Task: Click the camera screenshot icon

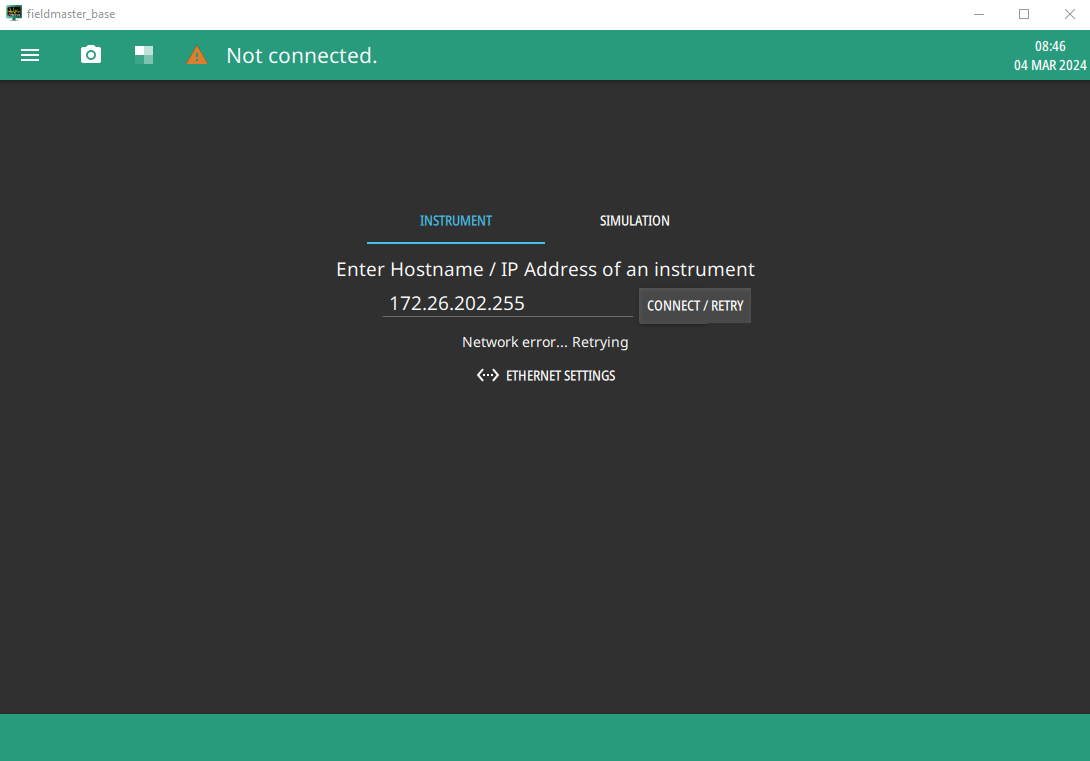Action: (91, 55)
